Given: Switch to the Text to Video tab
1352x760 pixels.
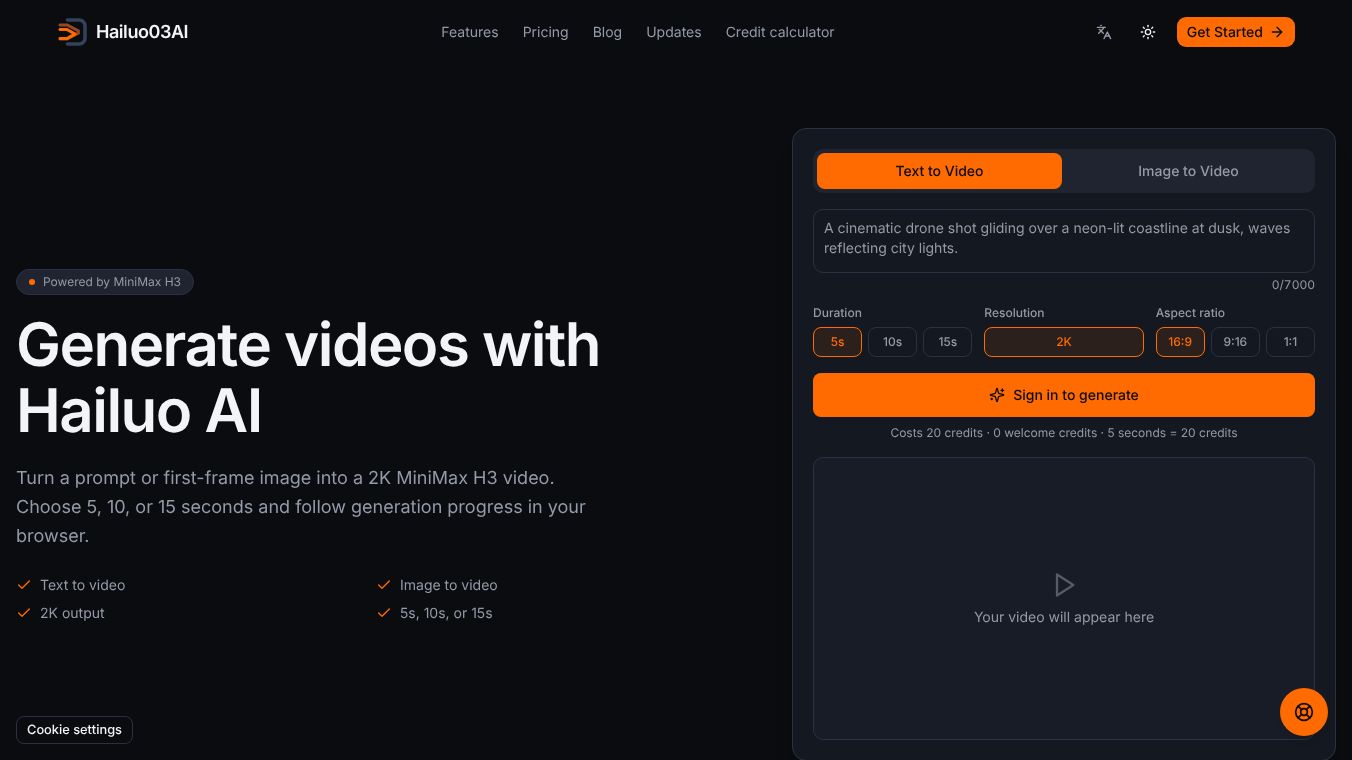Looking at the screenshot, I should coord(939,171).
